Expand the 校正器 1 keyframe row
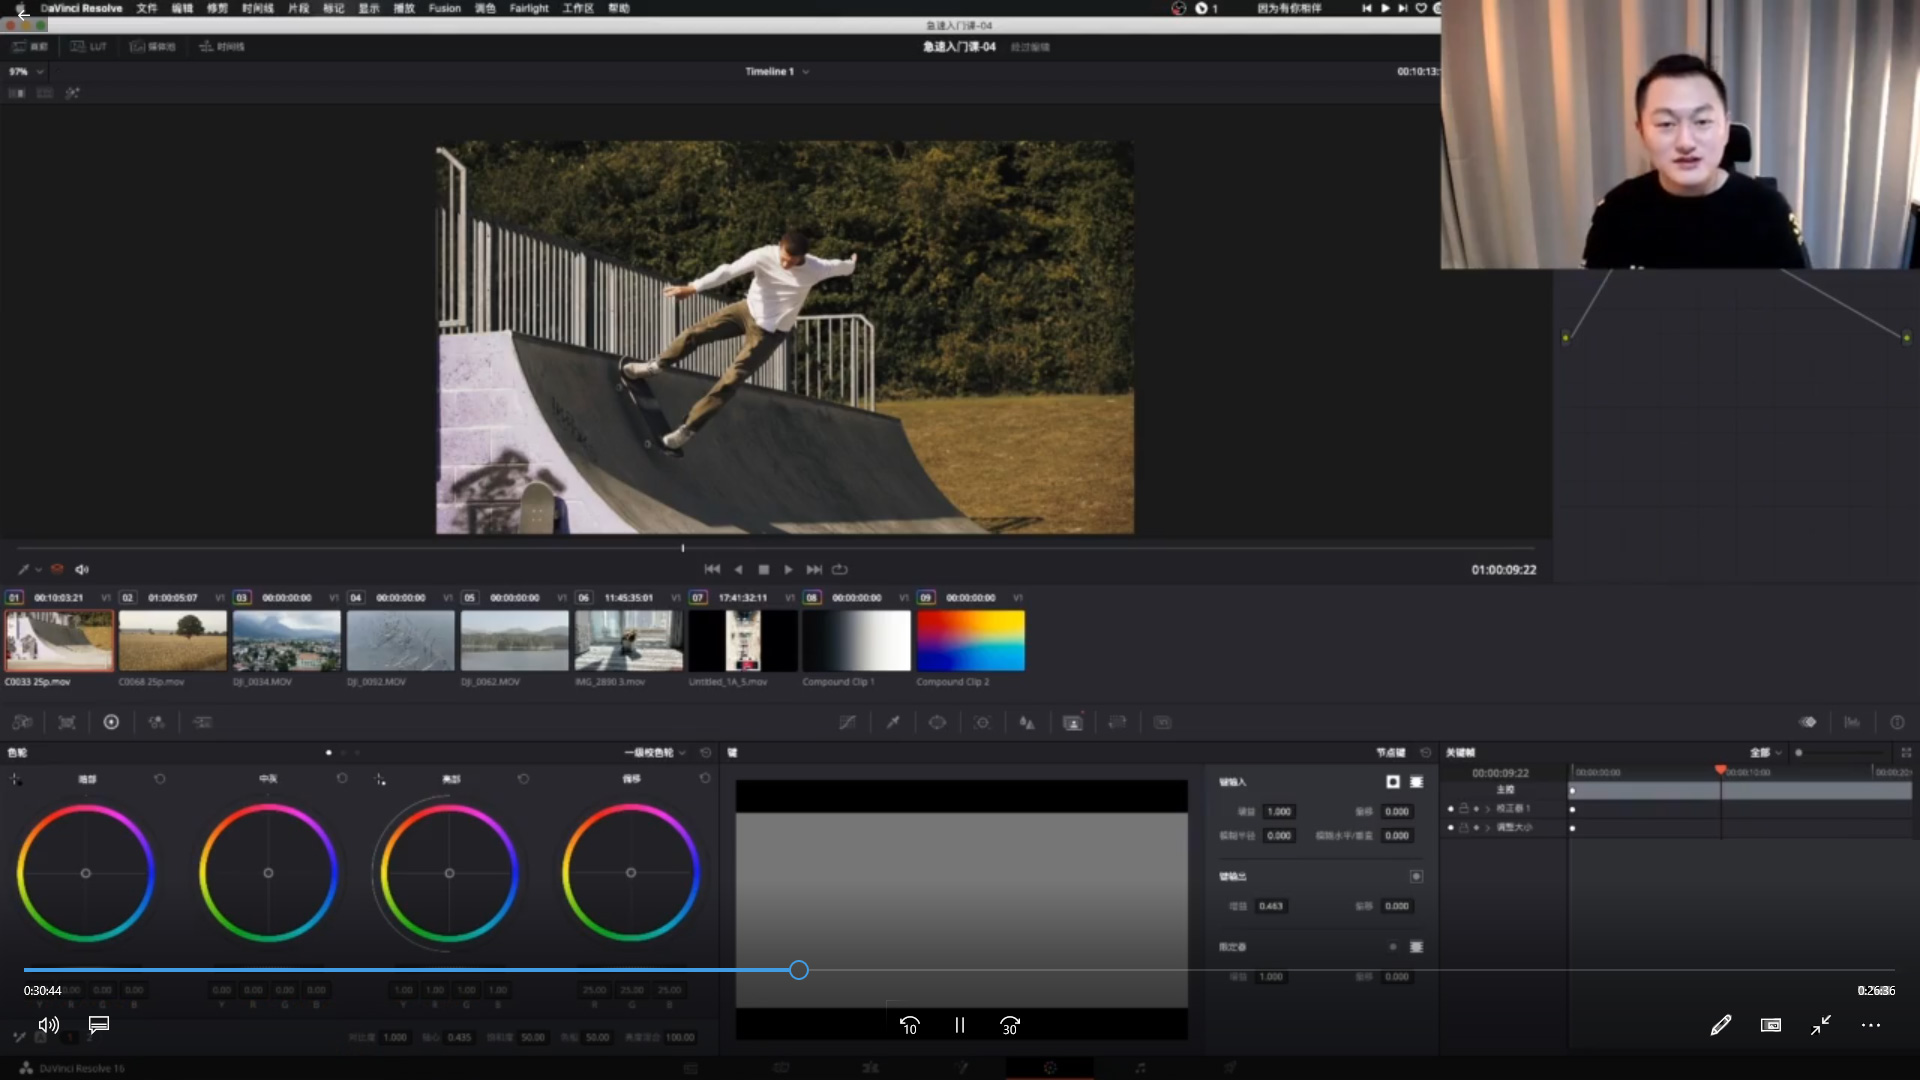This screenshot has width=1920, height=1080. (x=1487, y=809)
